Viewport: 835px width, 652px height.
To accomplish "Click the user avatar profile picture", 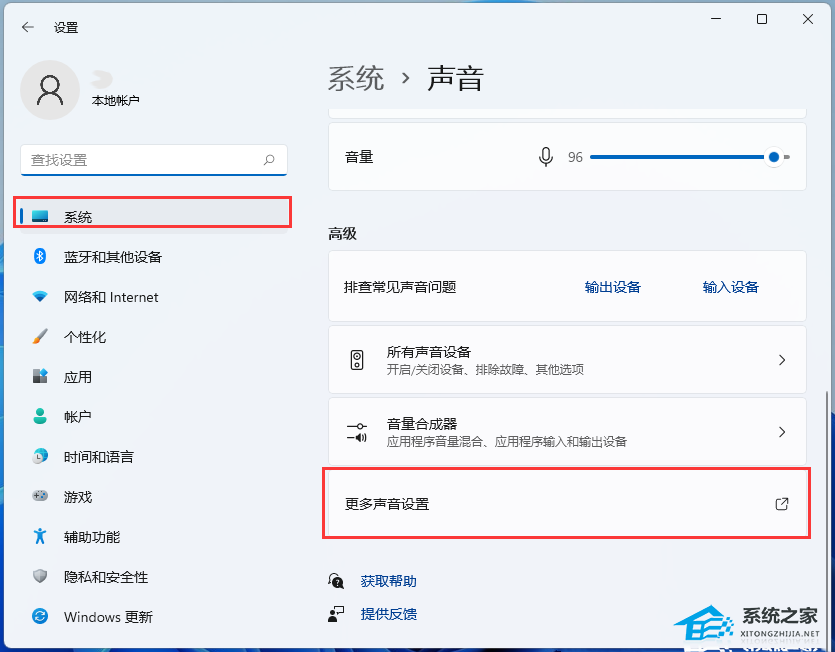I will pyautogui.click(x=50, y=90).
